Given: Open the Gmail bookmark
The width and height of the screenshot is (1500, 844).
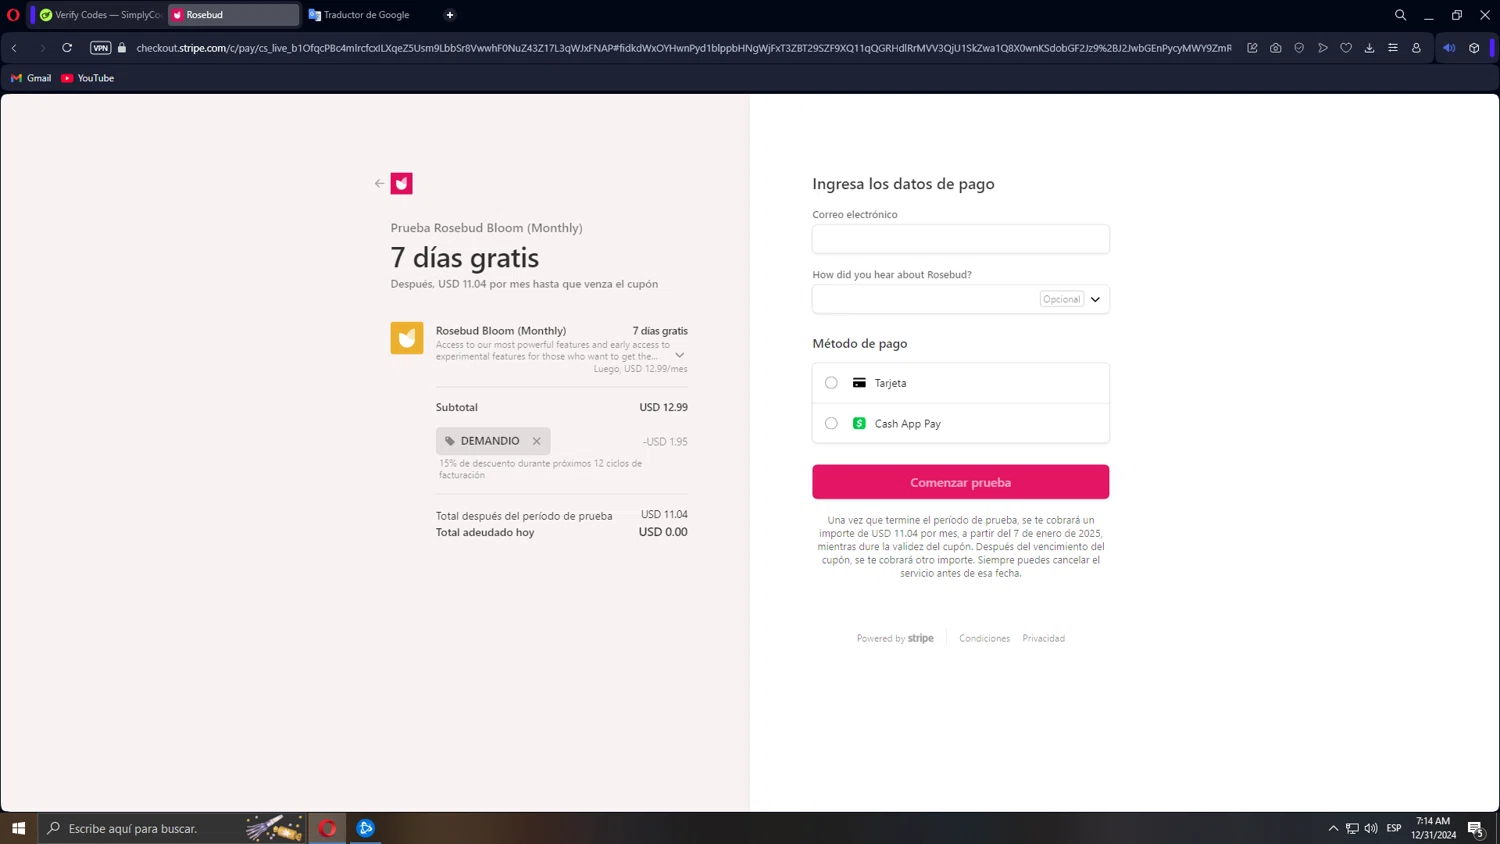Looking at the screenshot, I should pyautogui.click(x=31, y=78).
